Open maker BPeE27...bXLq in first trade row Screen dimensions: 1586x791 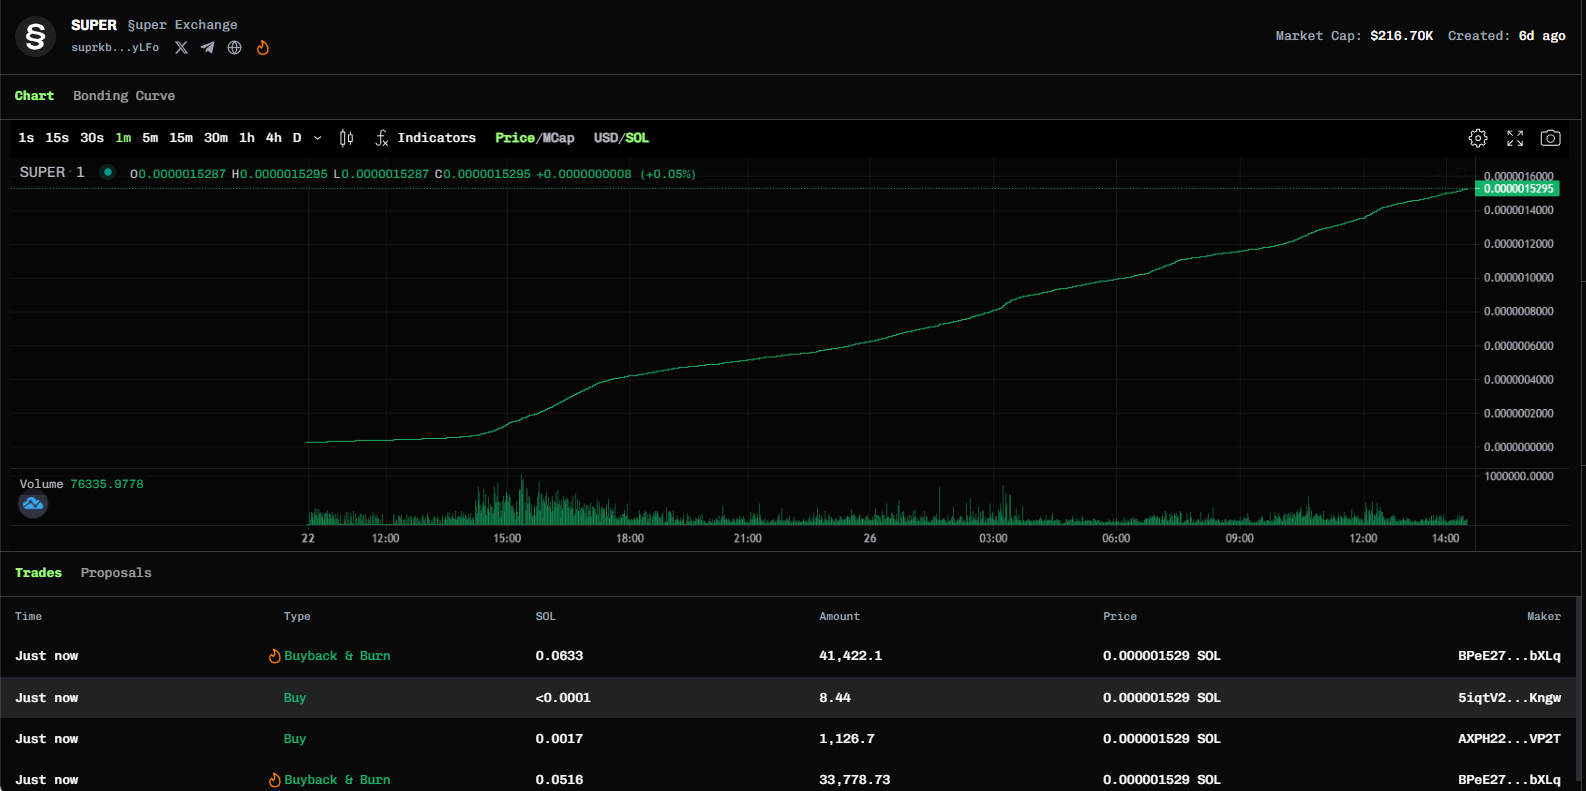click(1508, 656)
